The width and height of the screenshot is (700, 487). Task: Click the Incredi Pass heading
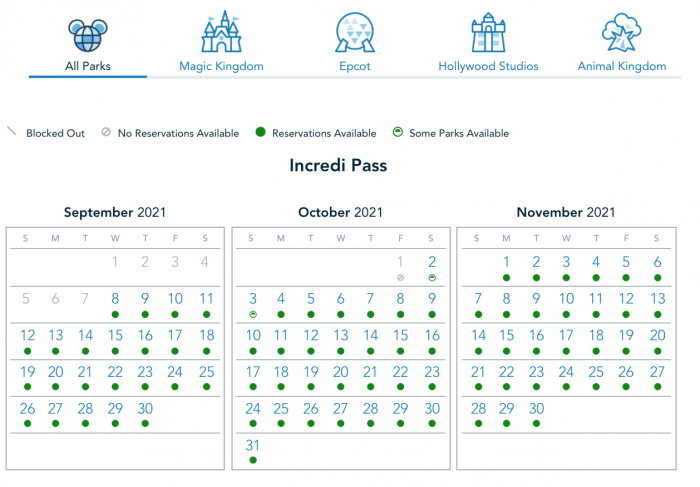[x=337, y=166]
